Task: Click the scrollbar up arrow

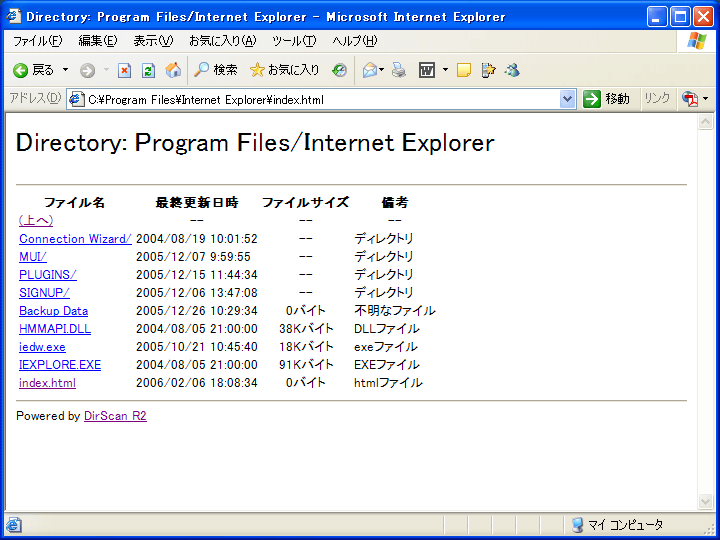Action: 705,122
